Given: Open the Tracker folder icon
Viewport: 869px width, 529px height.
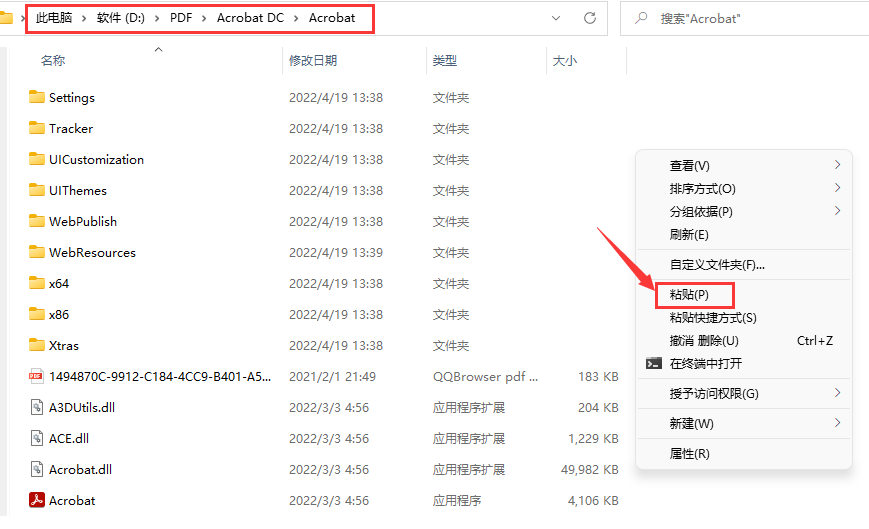Looking at the screenshot, I should click(37, 128).
